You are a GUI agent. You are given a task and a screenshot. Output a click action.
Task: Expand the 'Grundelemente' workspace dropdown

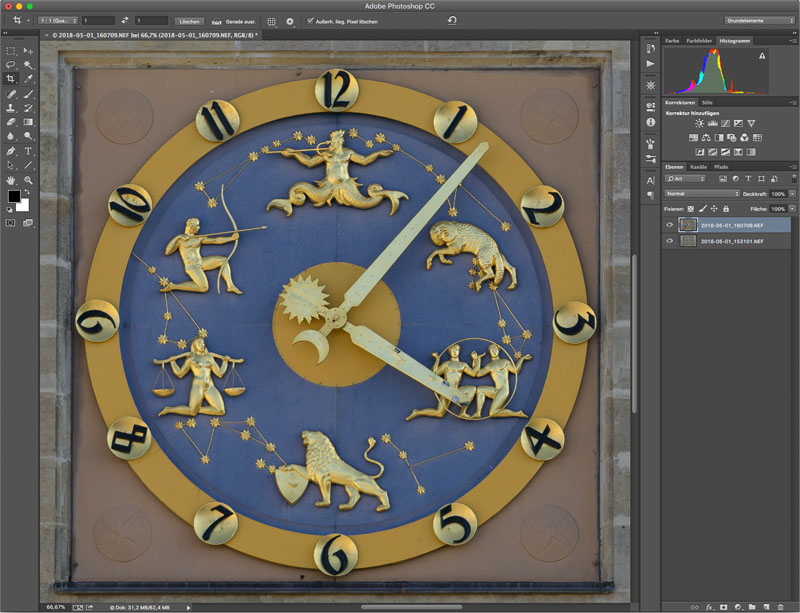pyautogui.click(x=760, y=20)
